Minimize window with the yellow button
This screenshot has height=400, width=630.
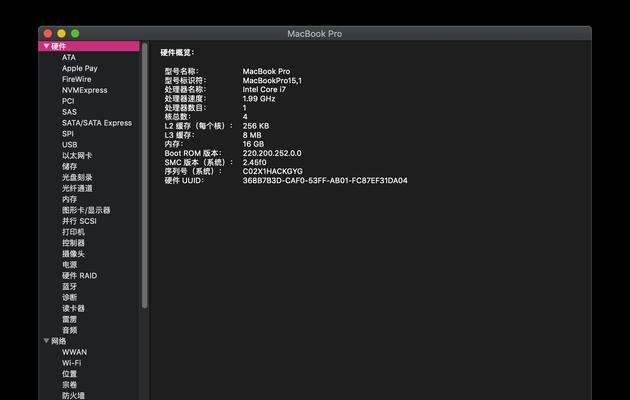tap(61, 34)
